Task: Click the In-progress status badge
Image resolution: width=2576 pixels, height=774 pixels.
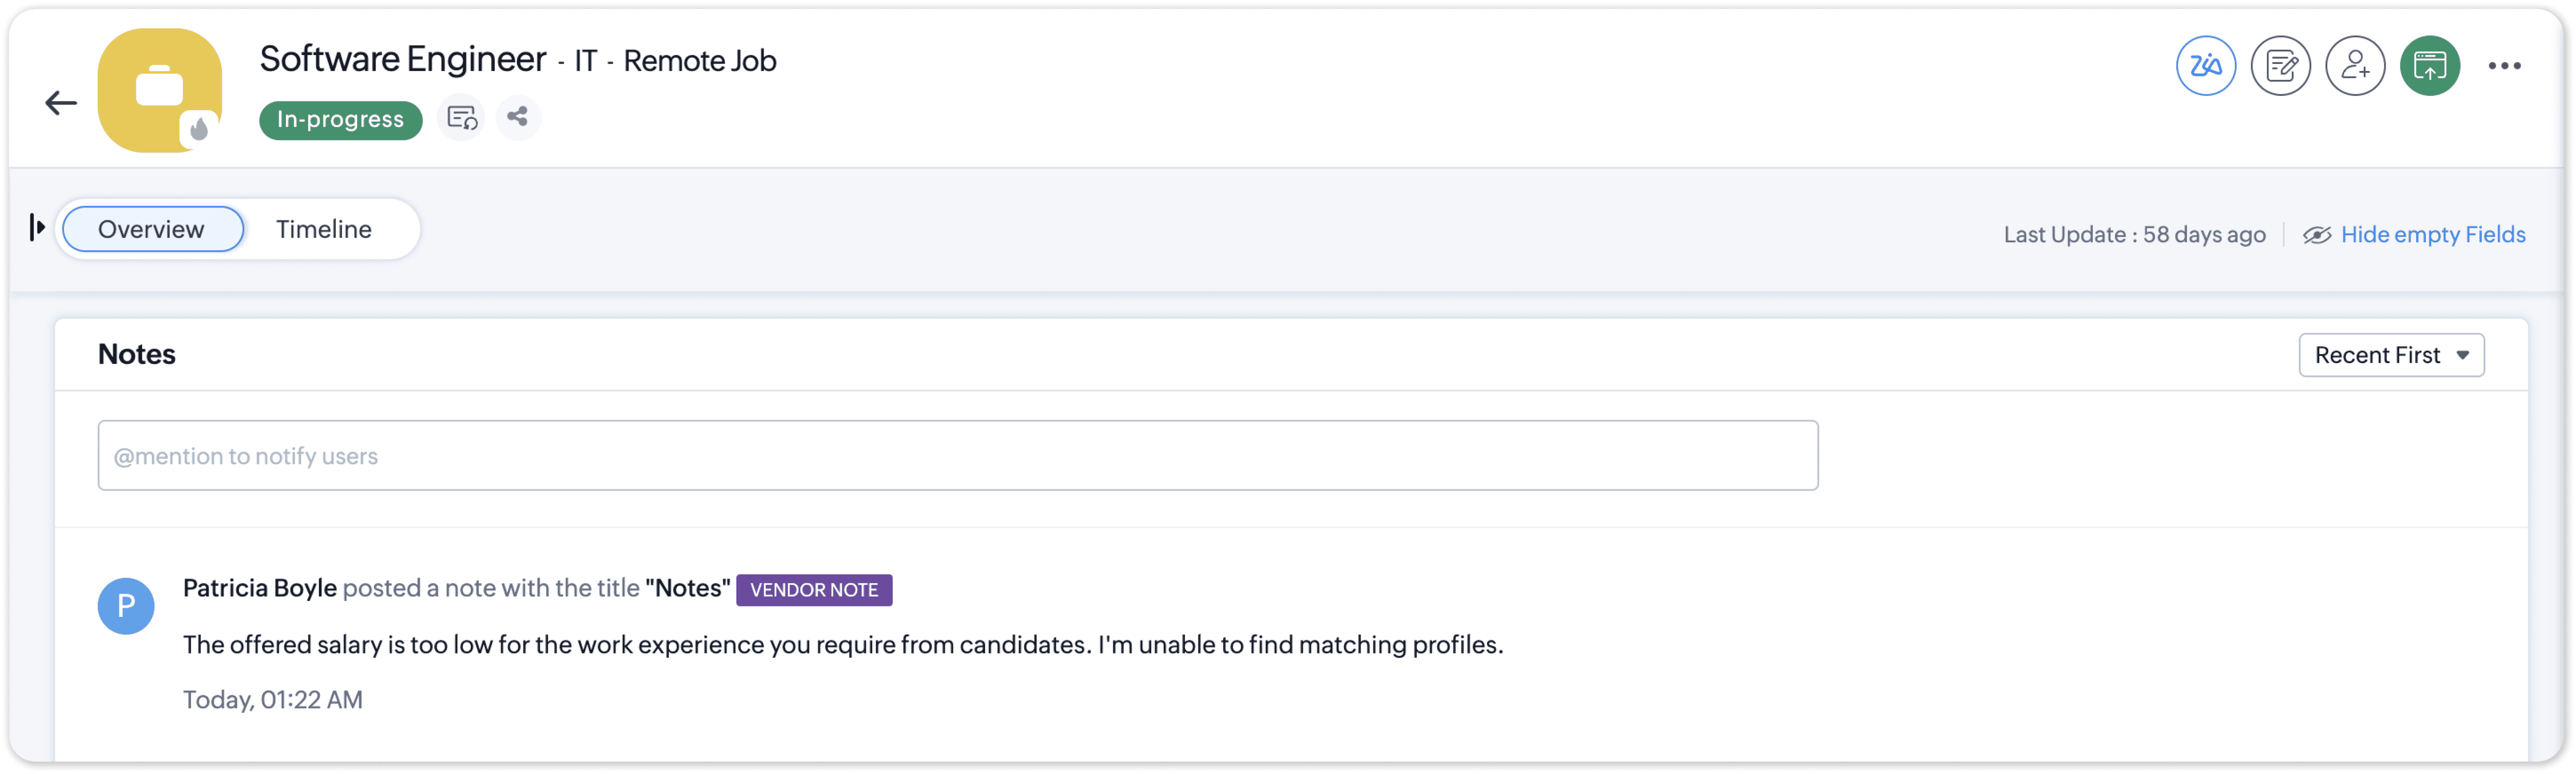Action: pos(340,120)
